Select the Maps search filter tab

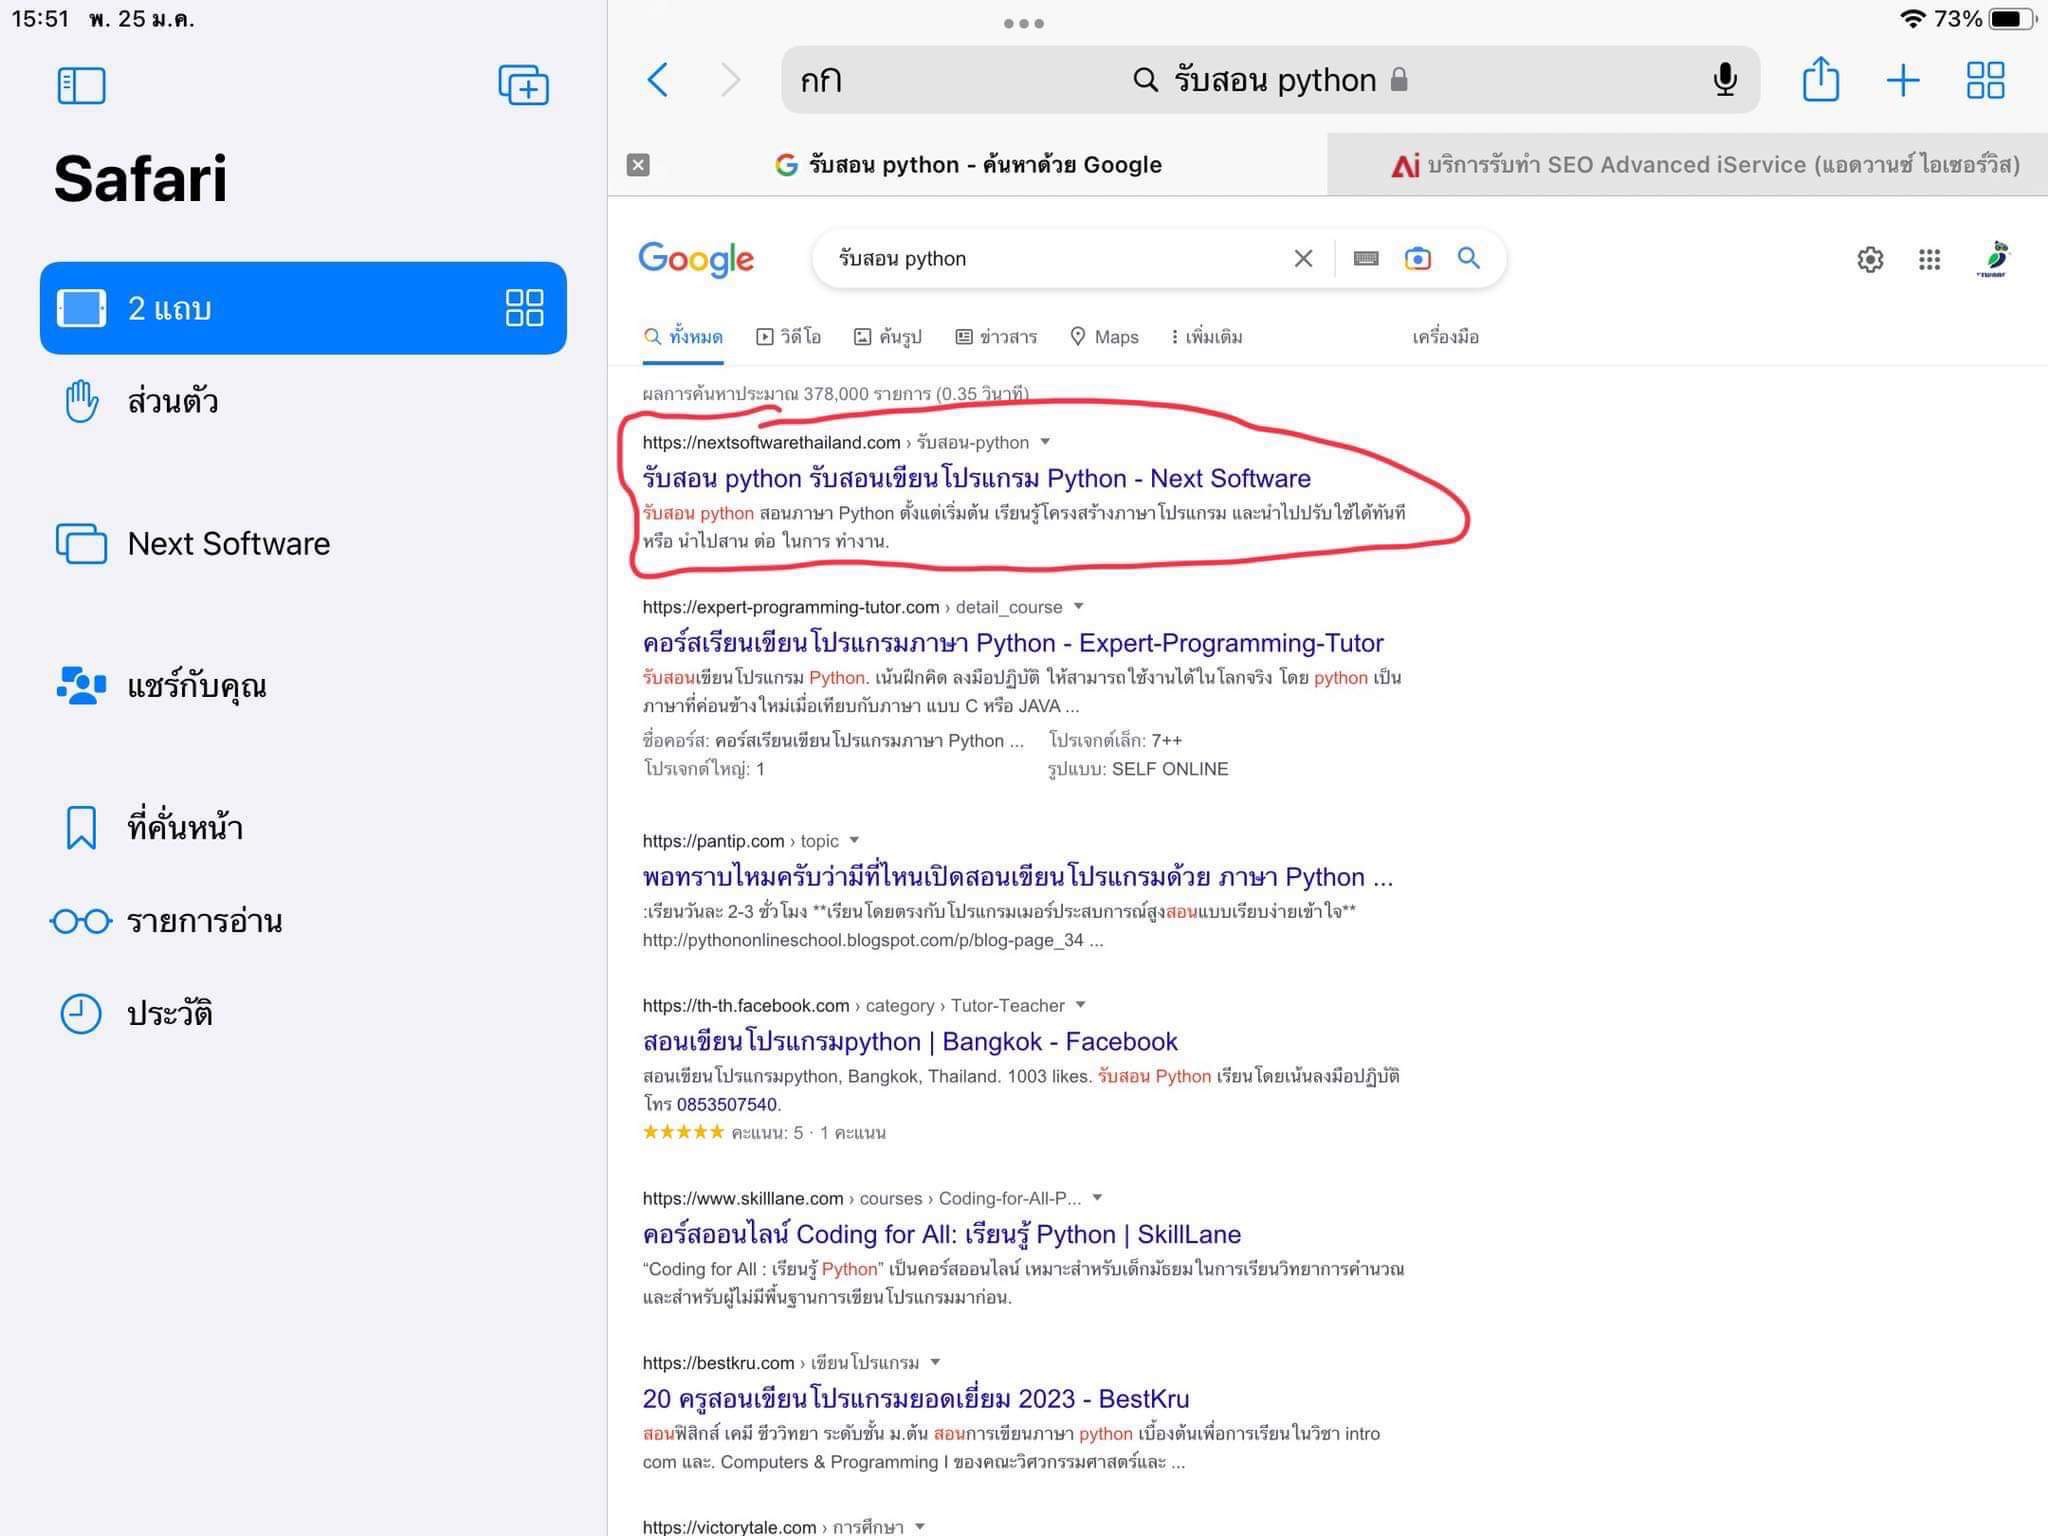pyautogui.click(x=1105, y=337)
